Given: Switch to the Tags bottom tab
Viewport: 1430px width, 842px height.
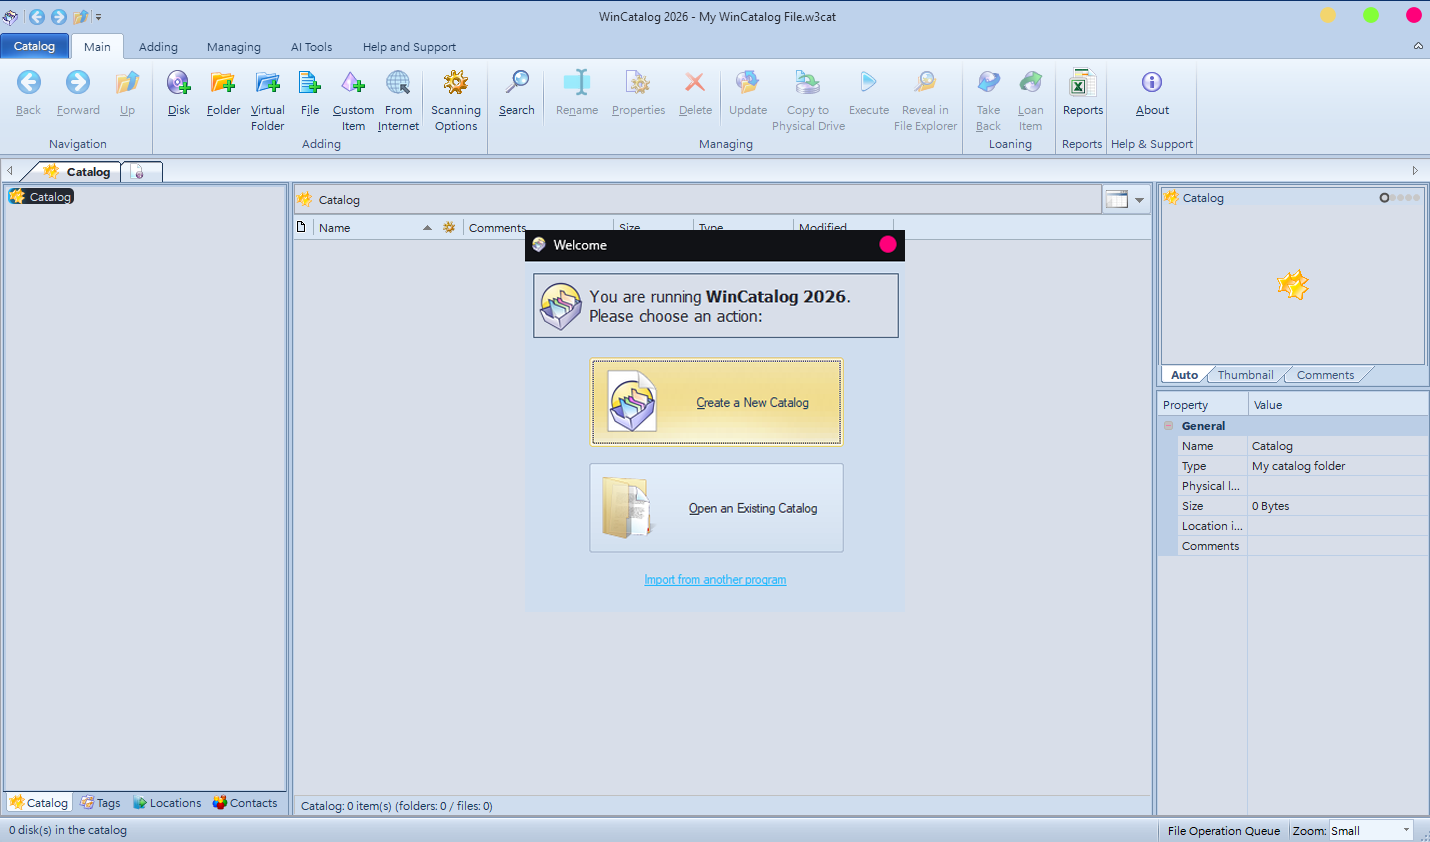Looking at the screenshot, I should point(100,803).
